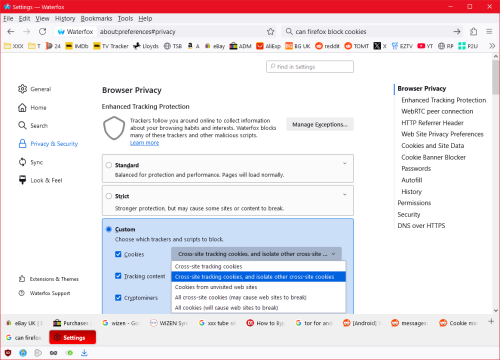Open the XXX bookmarks folder
The height and width of the screenshot is (360, 500).
[x=14, y=46]
